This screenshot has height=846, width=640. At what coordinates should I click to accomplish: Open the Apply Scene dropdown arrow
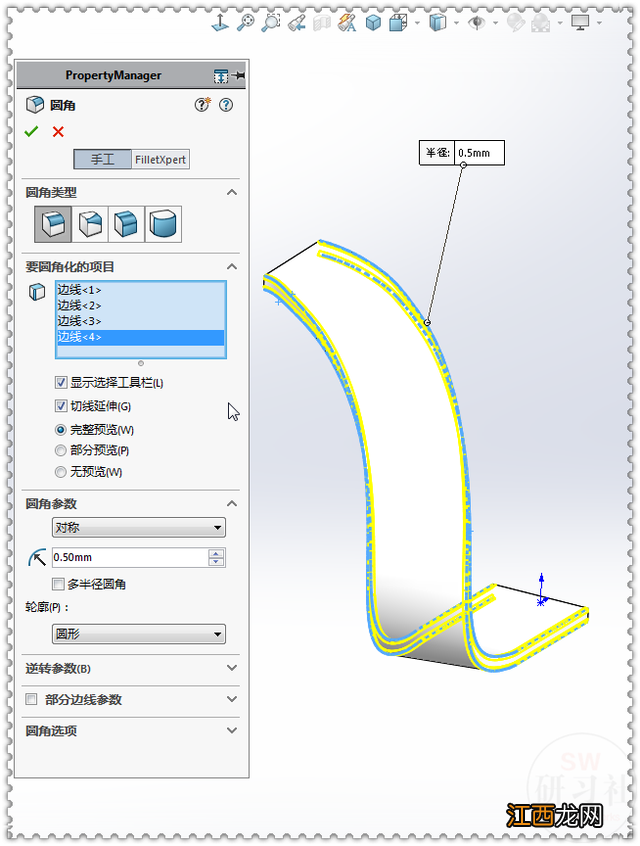560,23
